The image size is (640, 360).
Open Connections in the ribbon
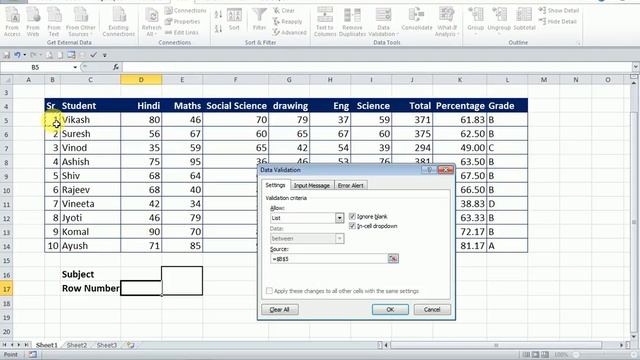[x=185, y=11]
